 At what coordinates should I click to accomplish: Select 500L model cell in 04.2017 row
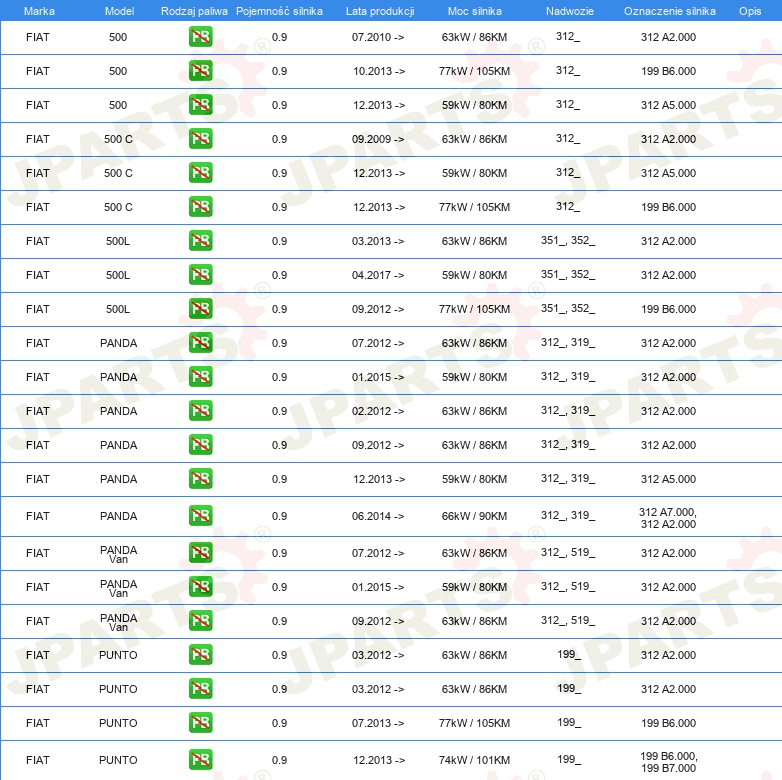point(118,275)
